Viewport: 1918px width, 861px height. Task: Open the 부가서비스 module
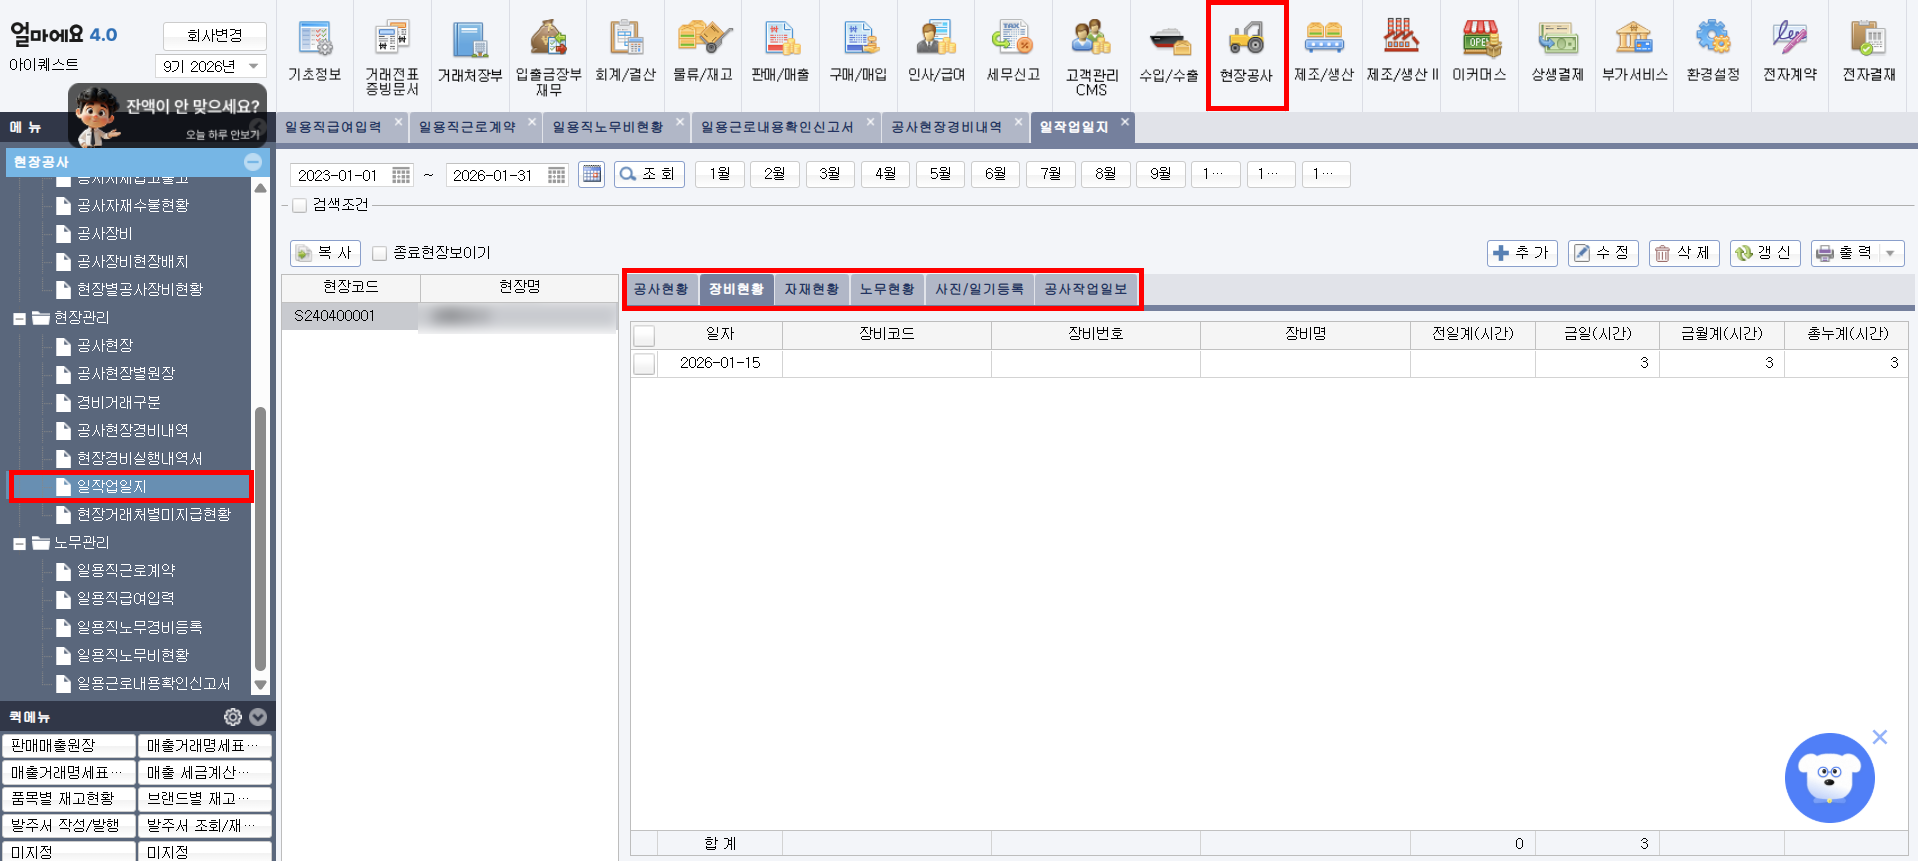(1635, 53)
